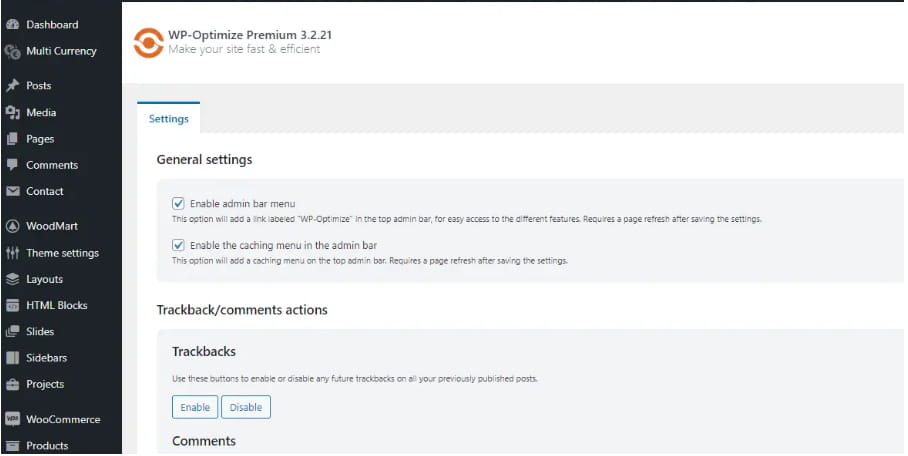The width and height of the screenshot is (908, 456).
Task: Open the Layouts menu item
Action: [x=44, y=279]
